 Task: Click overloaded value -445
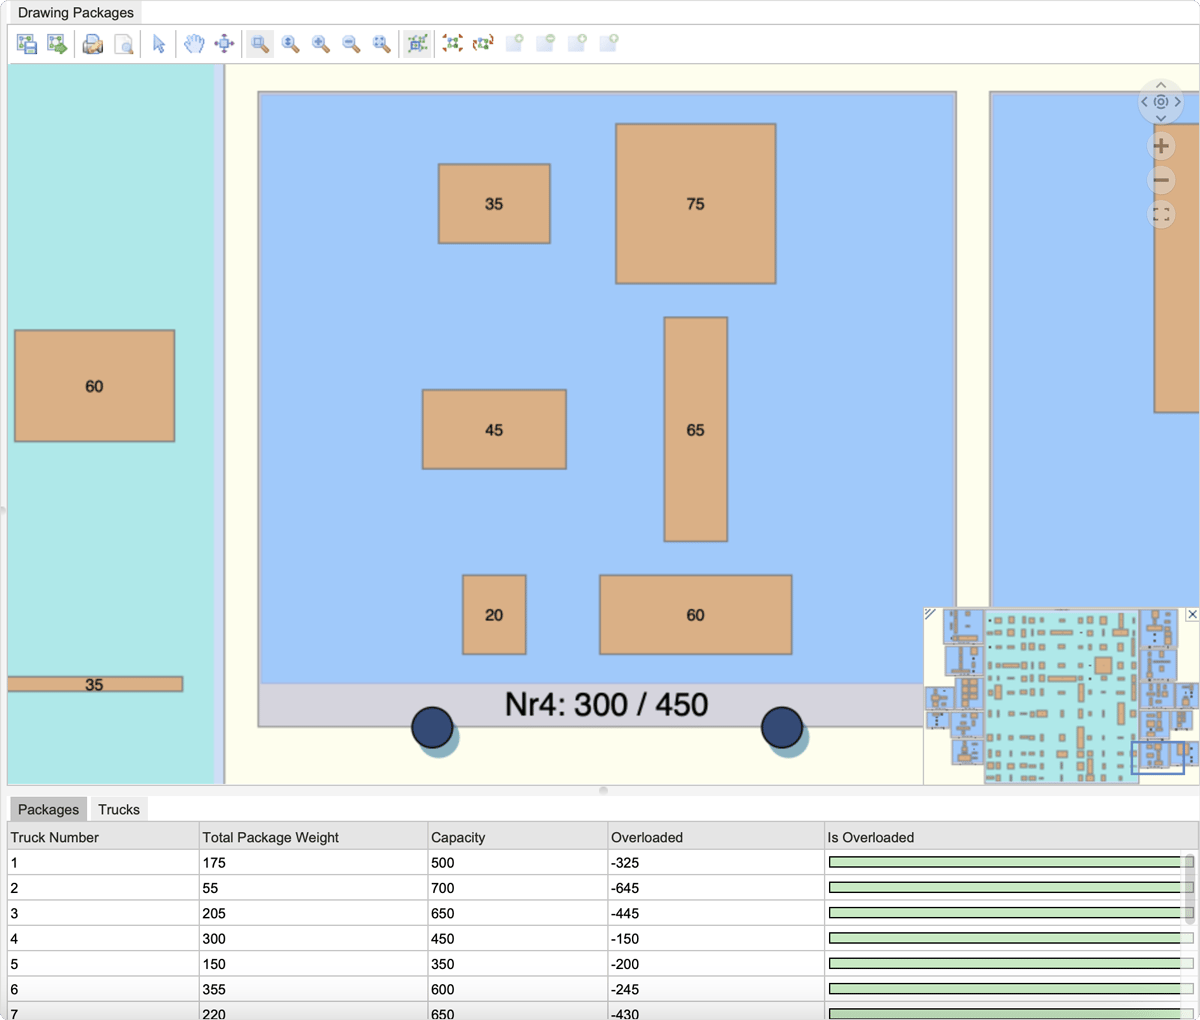[x=716, y=913]
